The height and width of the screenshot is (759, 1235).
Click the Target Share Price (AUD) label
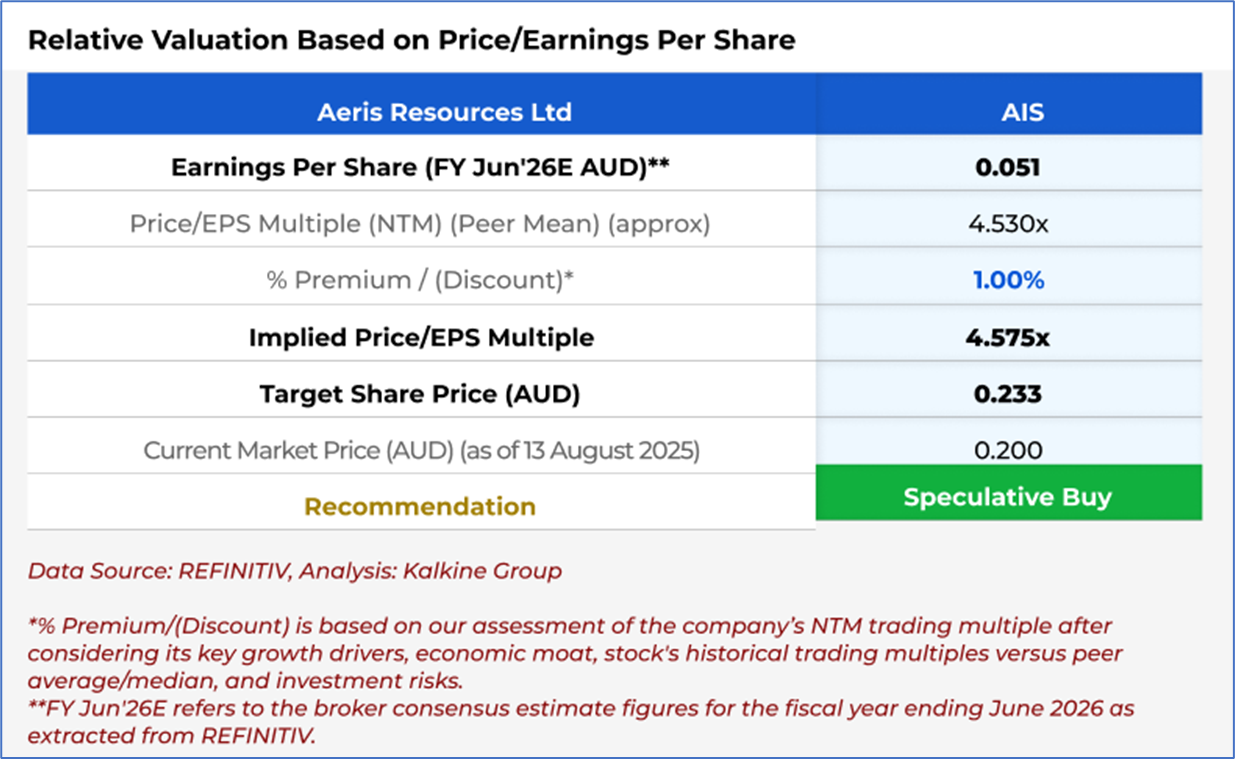(x=420, y=394)
